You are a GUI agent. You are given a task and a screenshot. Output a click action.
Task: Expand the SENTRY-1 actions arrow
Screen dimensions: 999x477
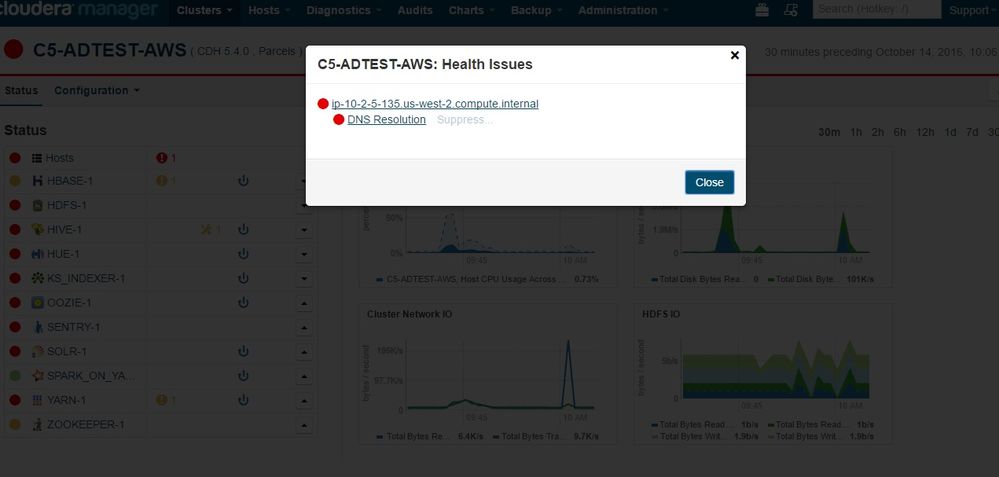[304, 327]
